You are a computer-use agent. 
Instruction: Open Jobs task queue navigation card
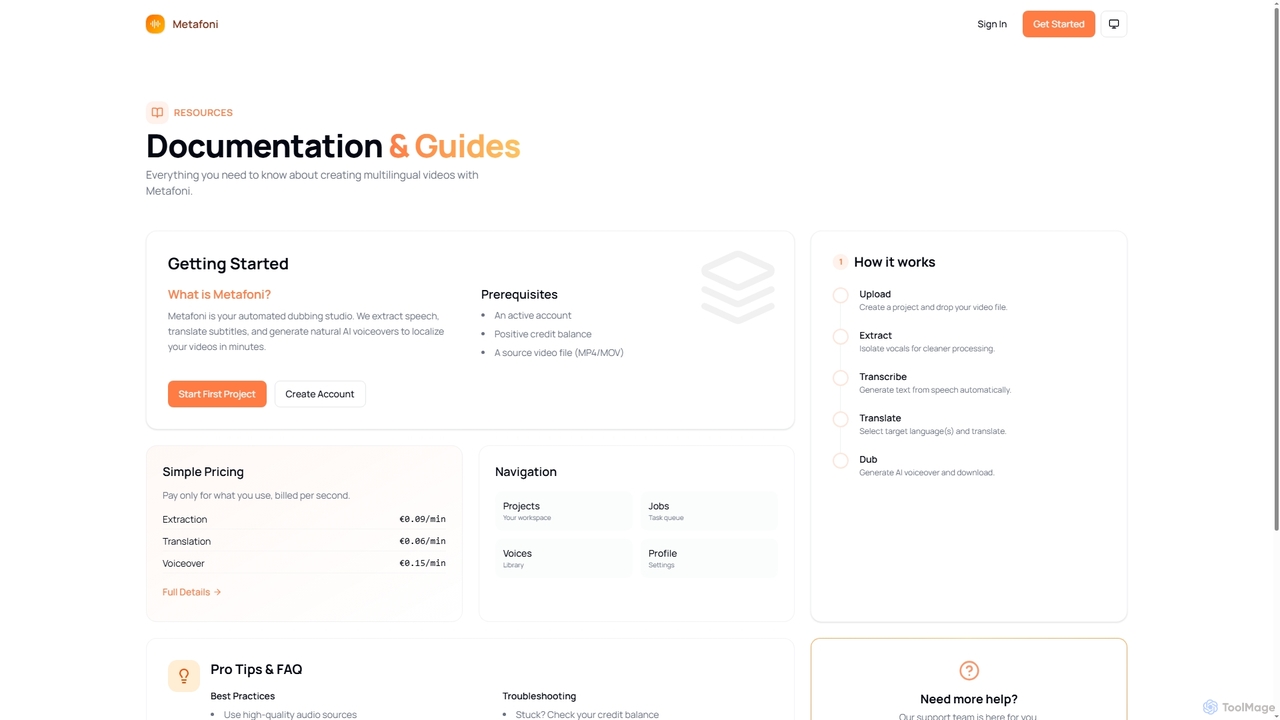pos(709,511)
